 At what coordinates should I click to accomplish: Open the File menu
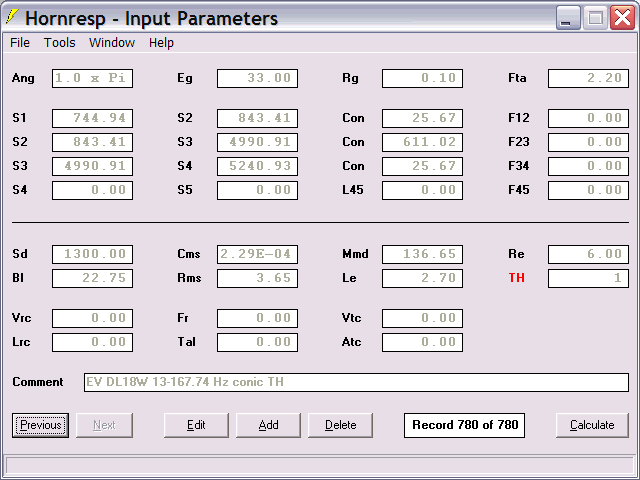pos(20,42)
